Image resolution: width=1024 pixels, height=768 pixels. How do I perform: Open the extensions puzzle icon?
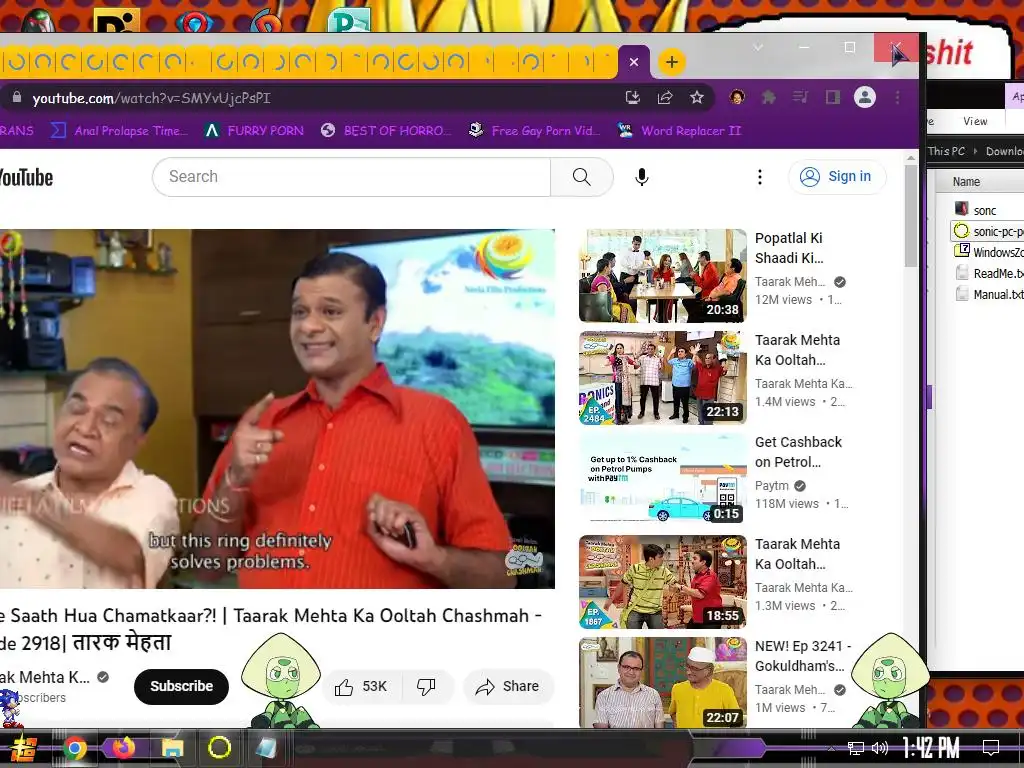tap(769, 98)
